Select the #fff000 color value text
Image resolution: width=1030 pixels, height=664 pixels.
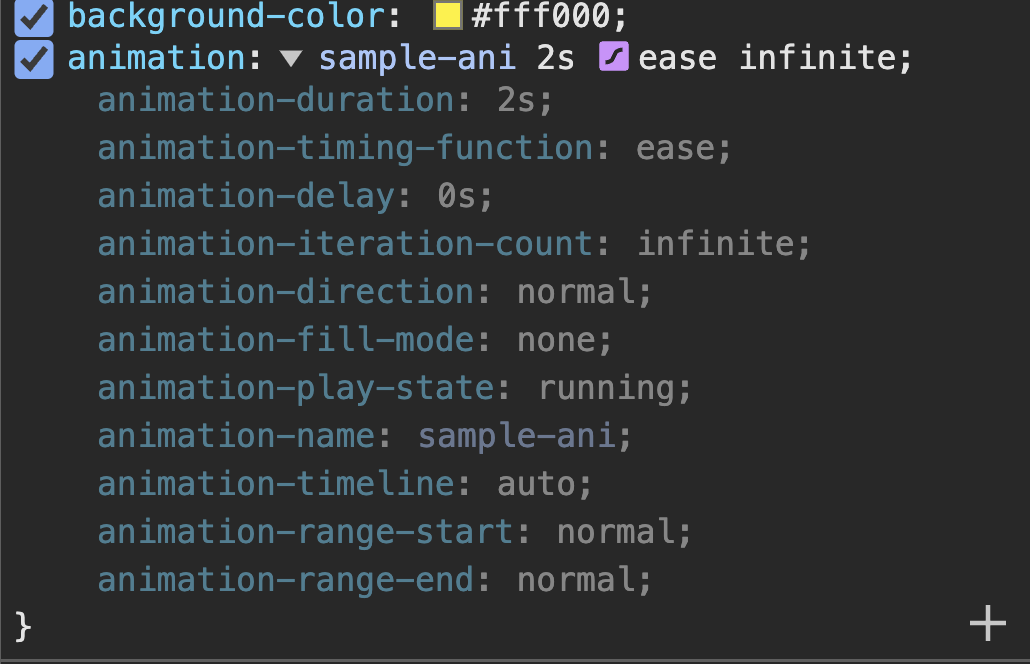[x=549, y=16]
